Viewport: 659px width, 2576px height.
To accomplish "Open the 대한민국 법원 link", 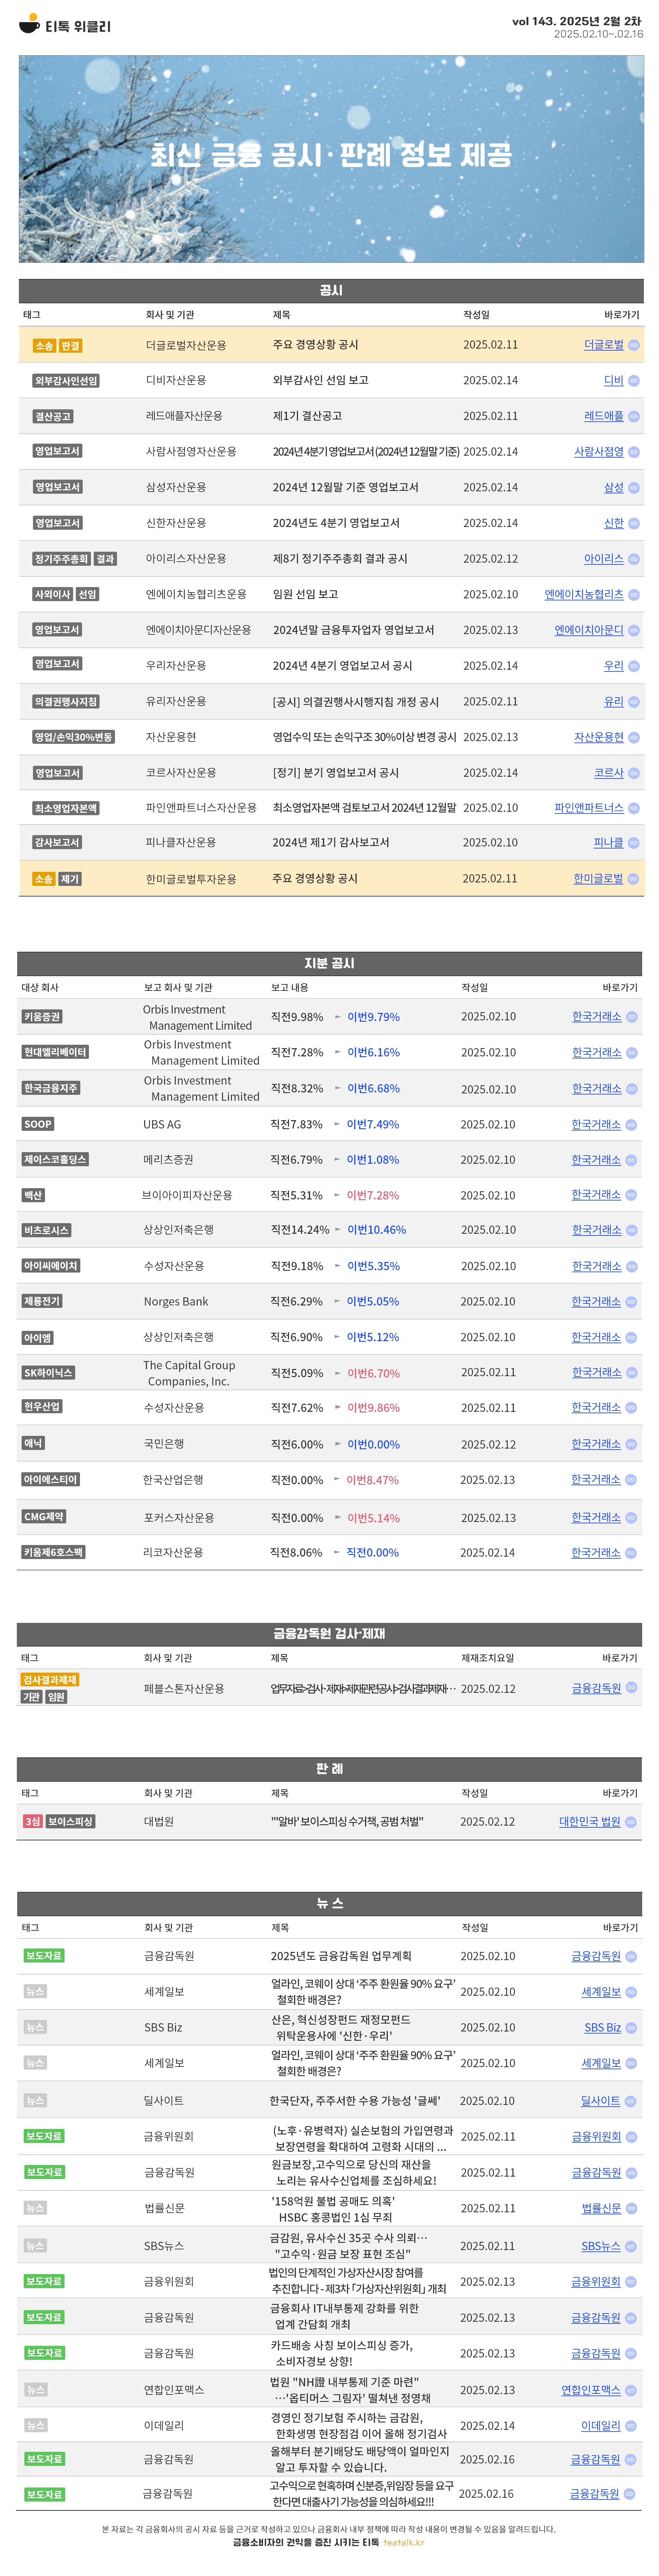I will coord(590,1822).
